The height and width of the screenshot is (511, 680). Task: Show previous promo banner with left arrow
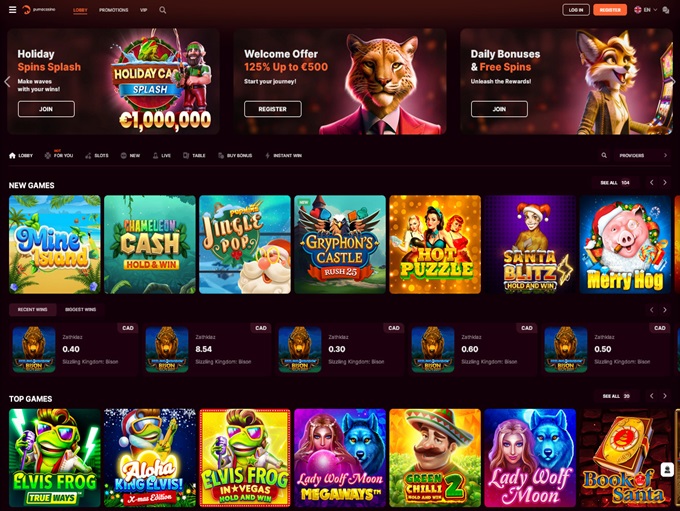[7, 82]
